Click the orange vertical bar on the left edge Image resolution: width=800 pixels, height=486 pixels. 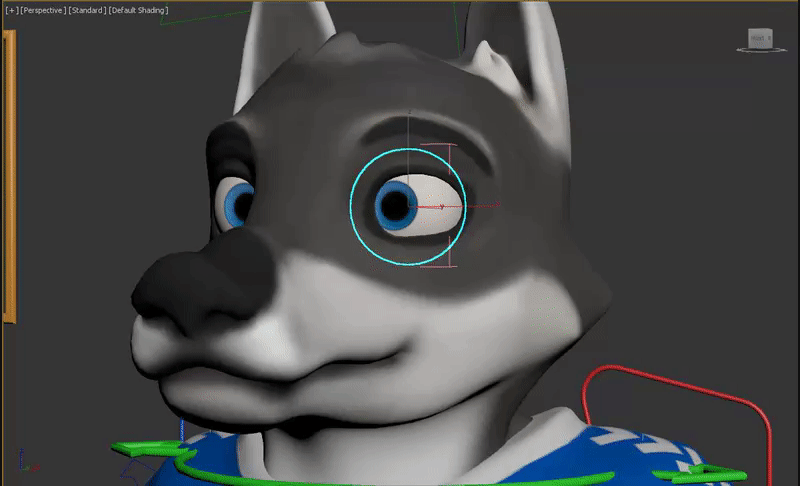pos(10,176)
